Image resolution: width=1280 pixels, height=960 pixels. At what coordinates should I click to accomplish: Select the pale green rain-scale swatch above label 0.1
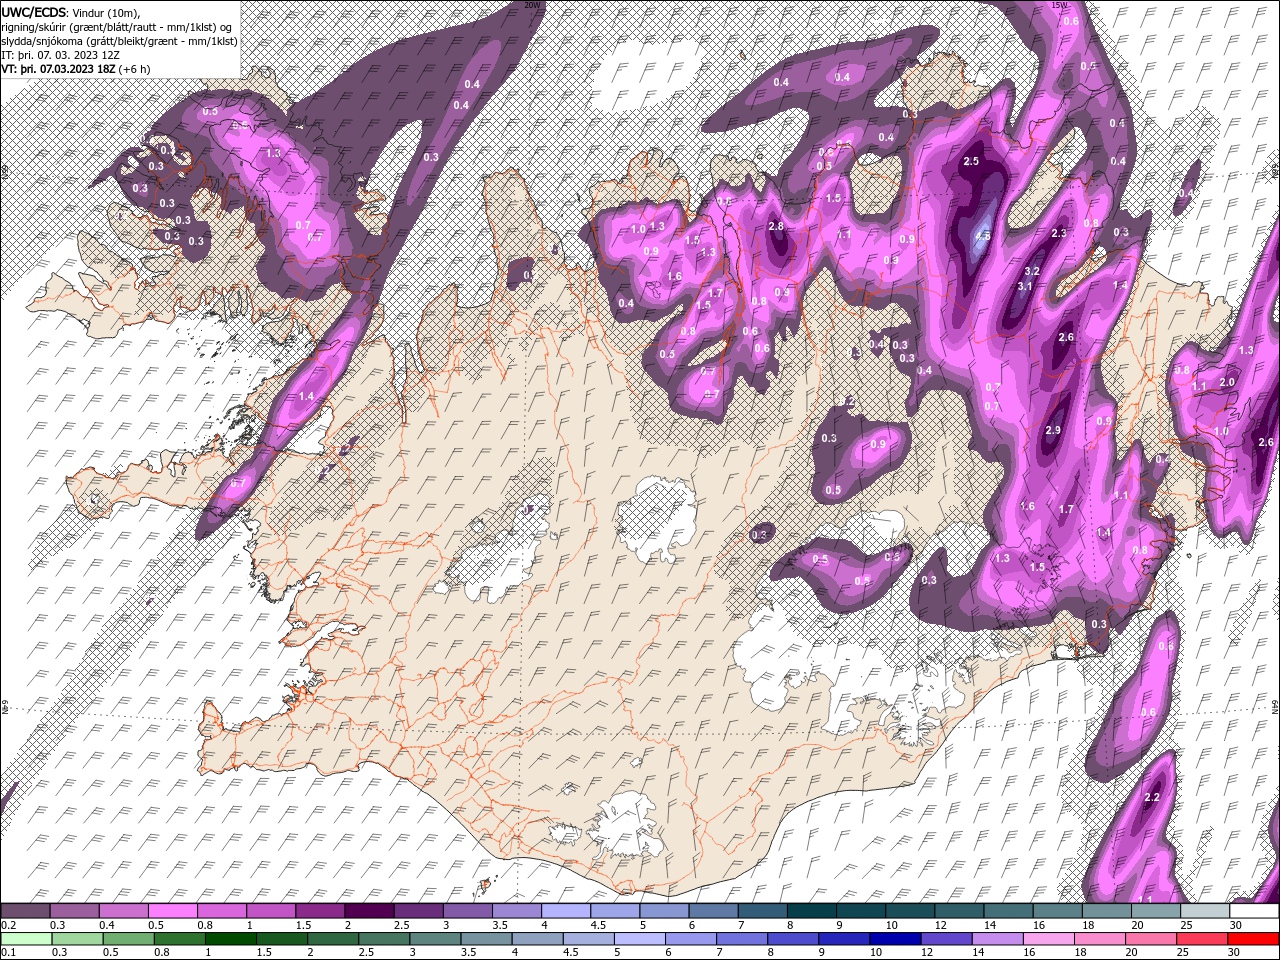click(x=26, y=939)
